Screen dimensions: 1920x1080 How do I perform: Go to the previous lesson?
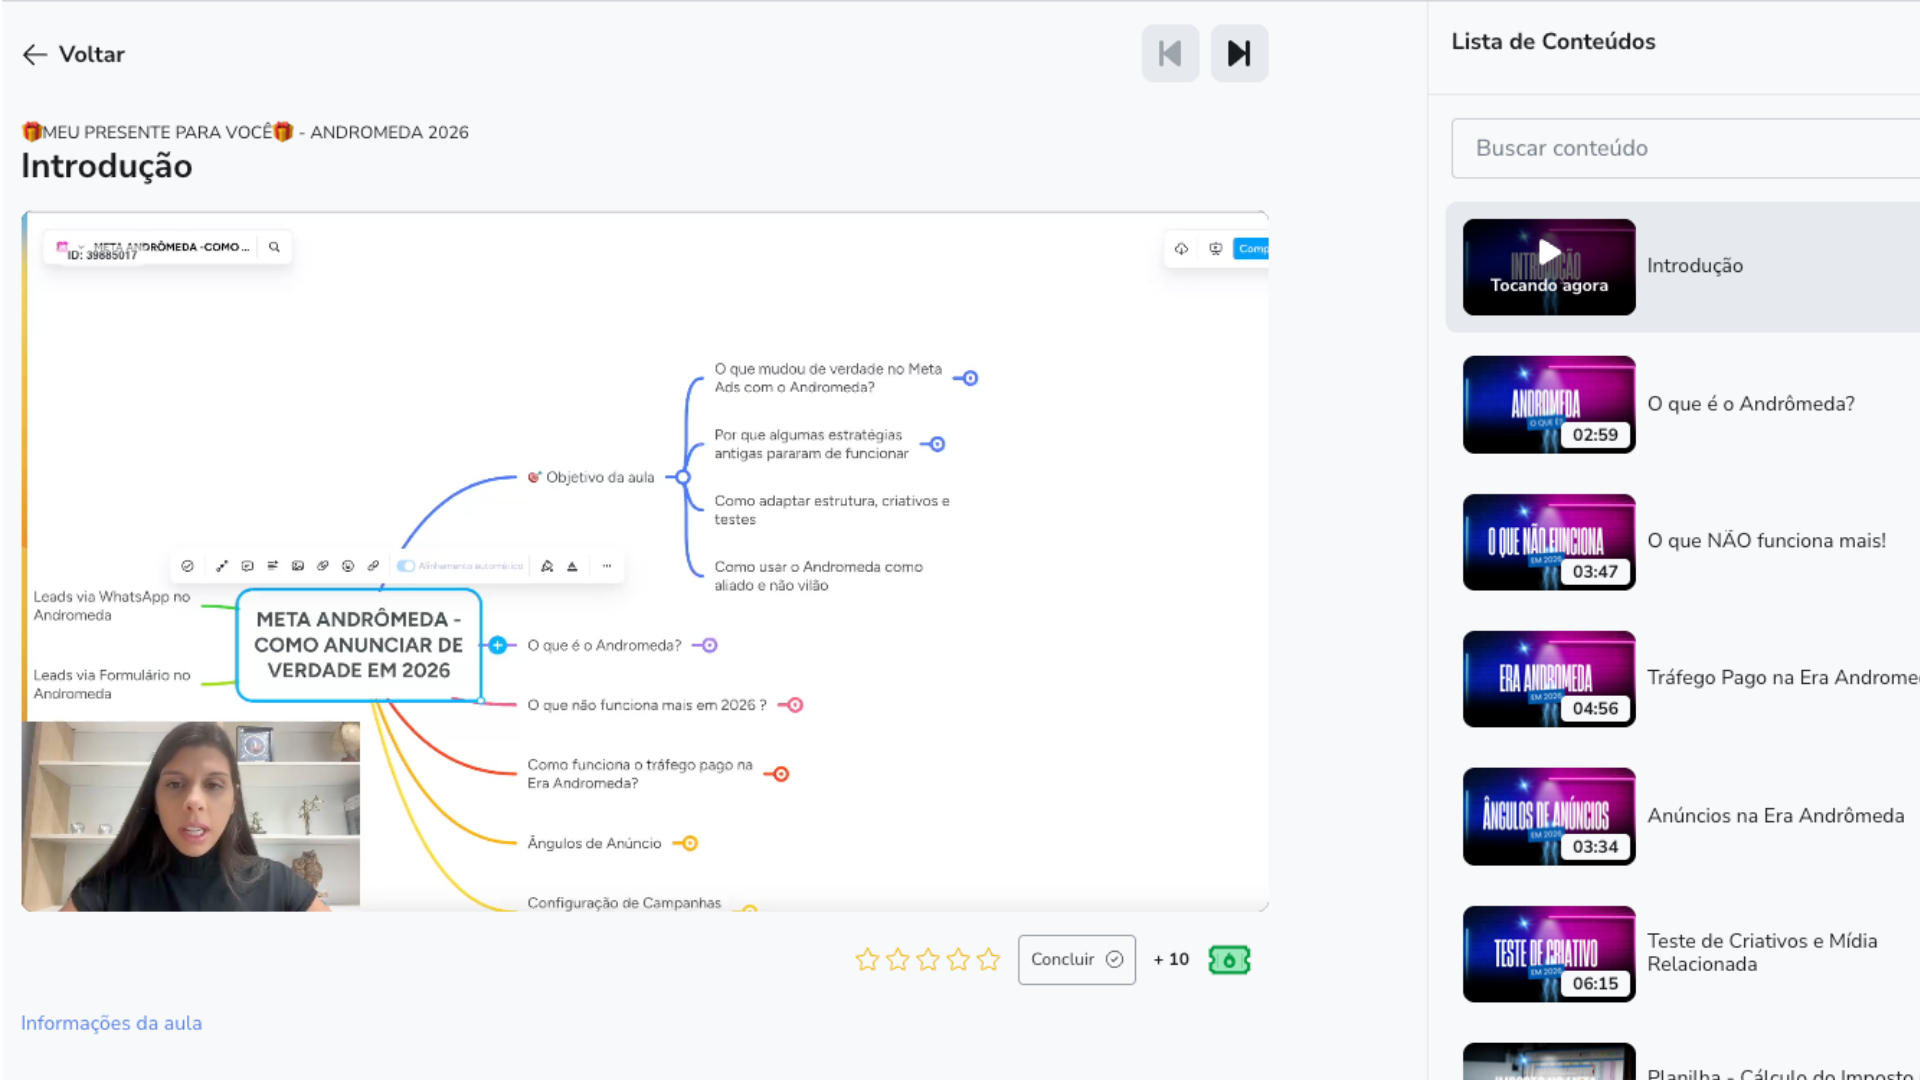1170,53
